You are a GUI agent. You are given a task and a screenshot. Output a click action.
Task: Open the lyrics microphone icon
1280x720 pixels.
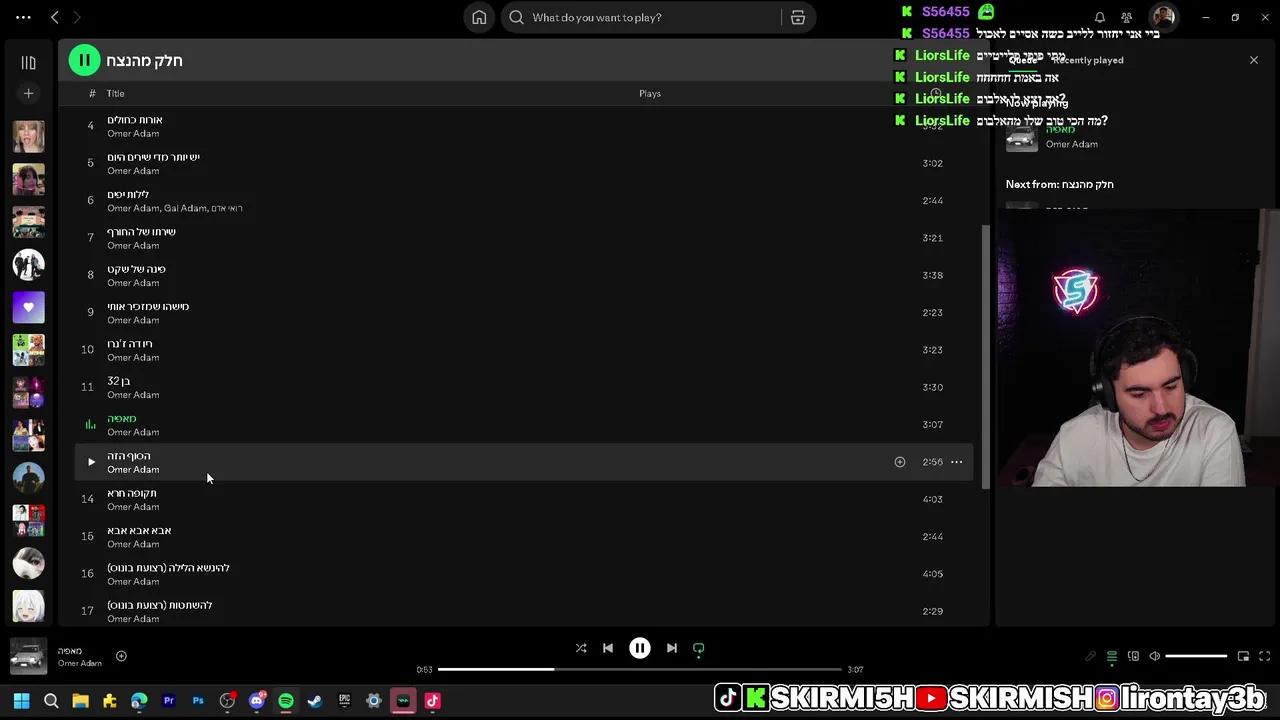(1091, 656)
